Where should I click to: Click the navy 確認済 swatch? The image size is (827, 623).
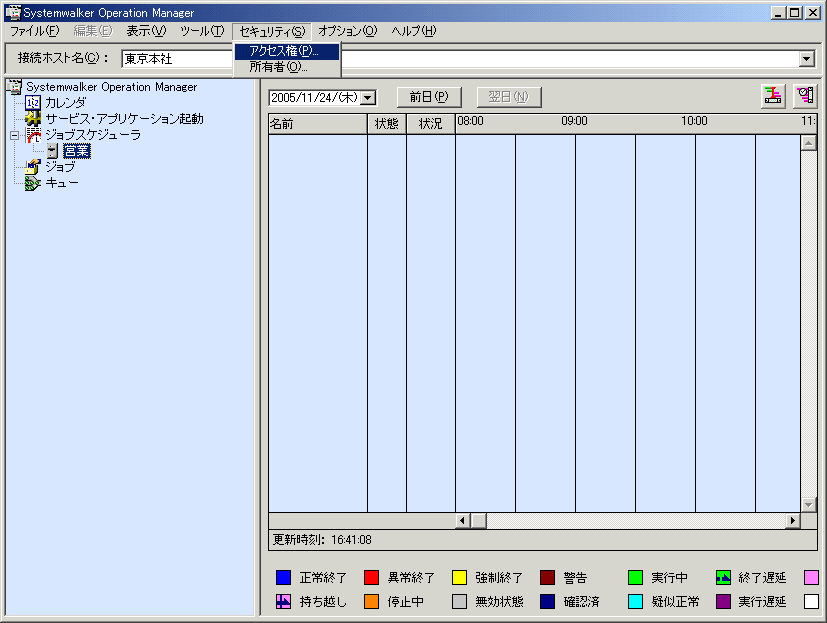coord(547,601)
